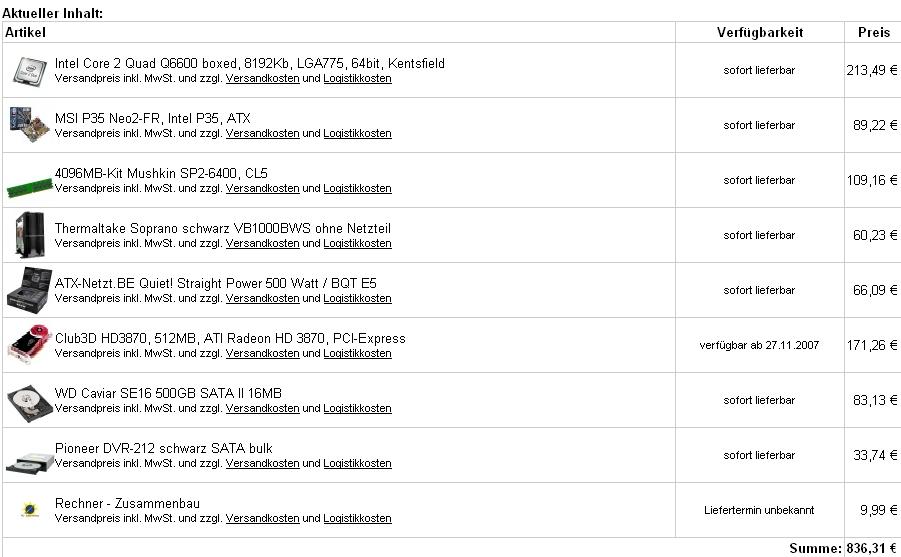Click the Intel Core 2 Quad processor thumbnail
Image resolution: width=901 pixels, height=557 pixels.
point(30,71)
